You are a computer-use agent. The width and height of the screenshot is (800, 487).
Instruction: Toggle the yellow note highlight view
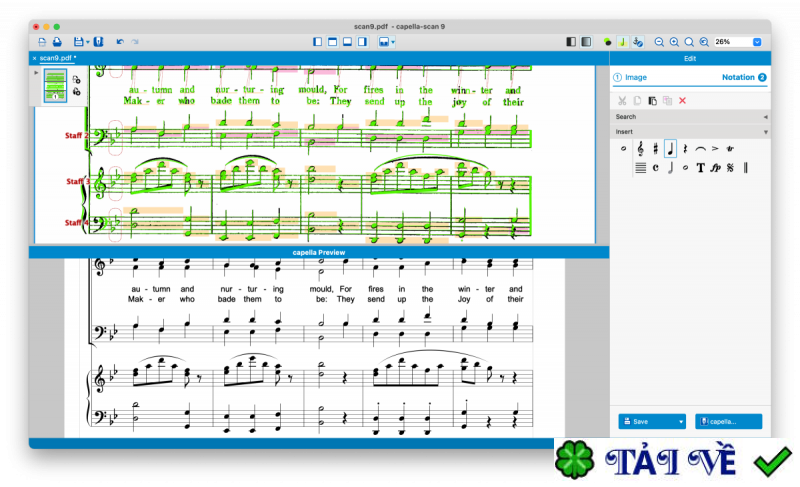(x=622, y=42)
